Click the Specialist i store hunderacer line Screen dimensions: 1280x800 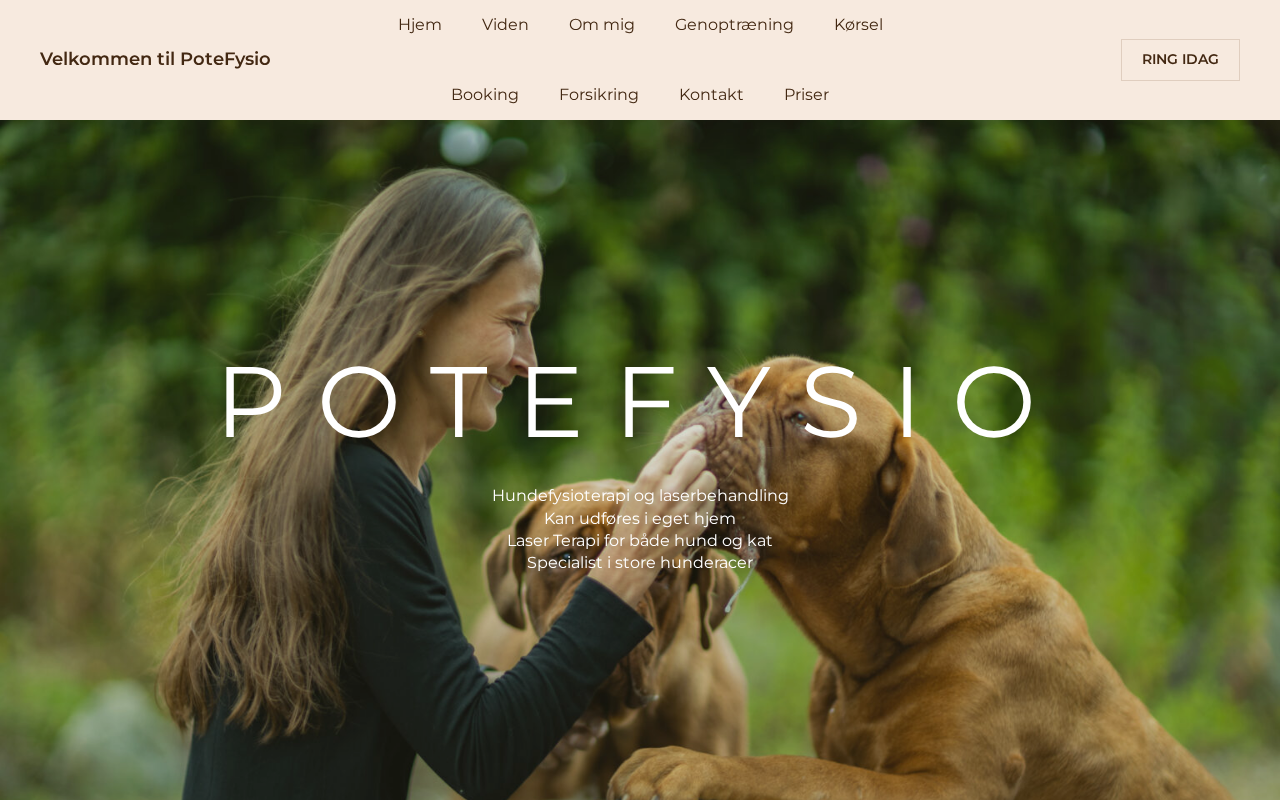(640, 563)
